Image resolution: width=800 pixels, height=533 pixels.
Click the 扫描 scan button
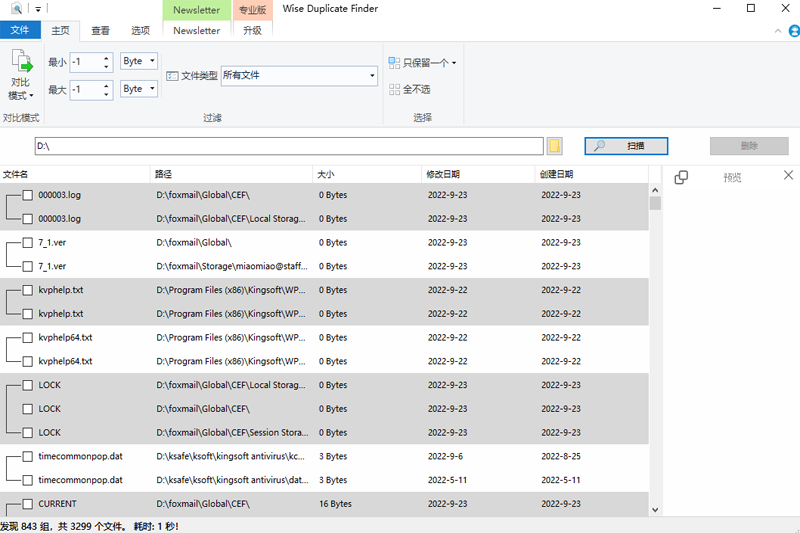pos(626,146)
